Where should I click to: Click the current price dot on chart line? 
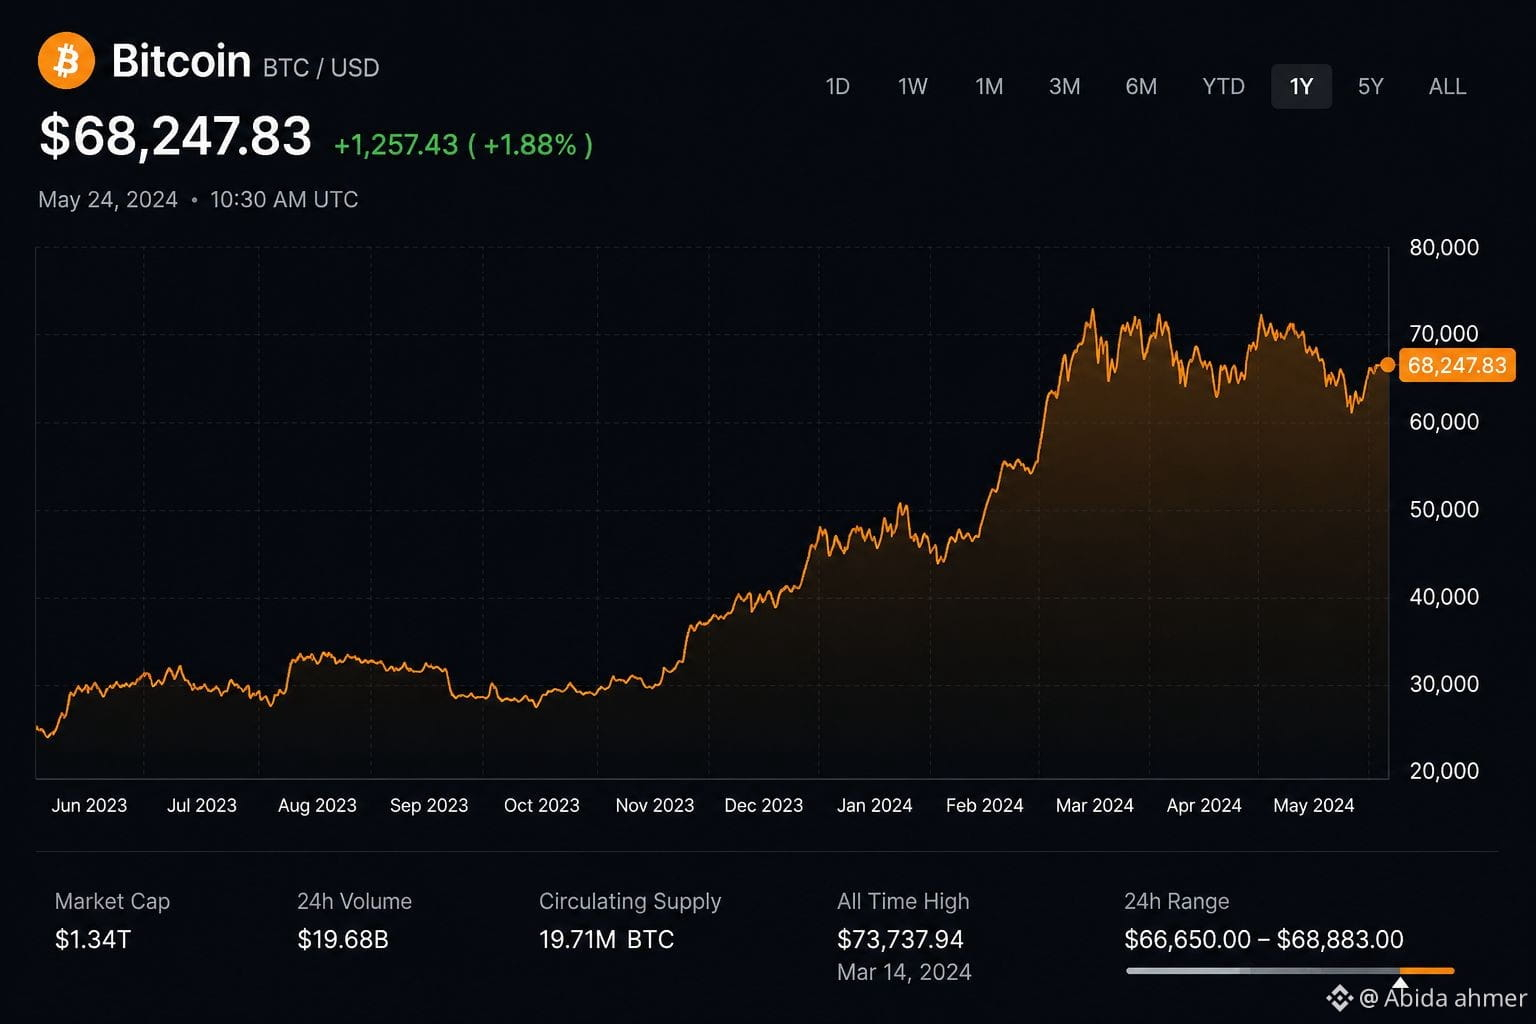click(1387, 365)
